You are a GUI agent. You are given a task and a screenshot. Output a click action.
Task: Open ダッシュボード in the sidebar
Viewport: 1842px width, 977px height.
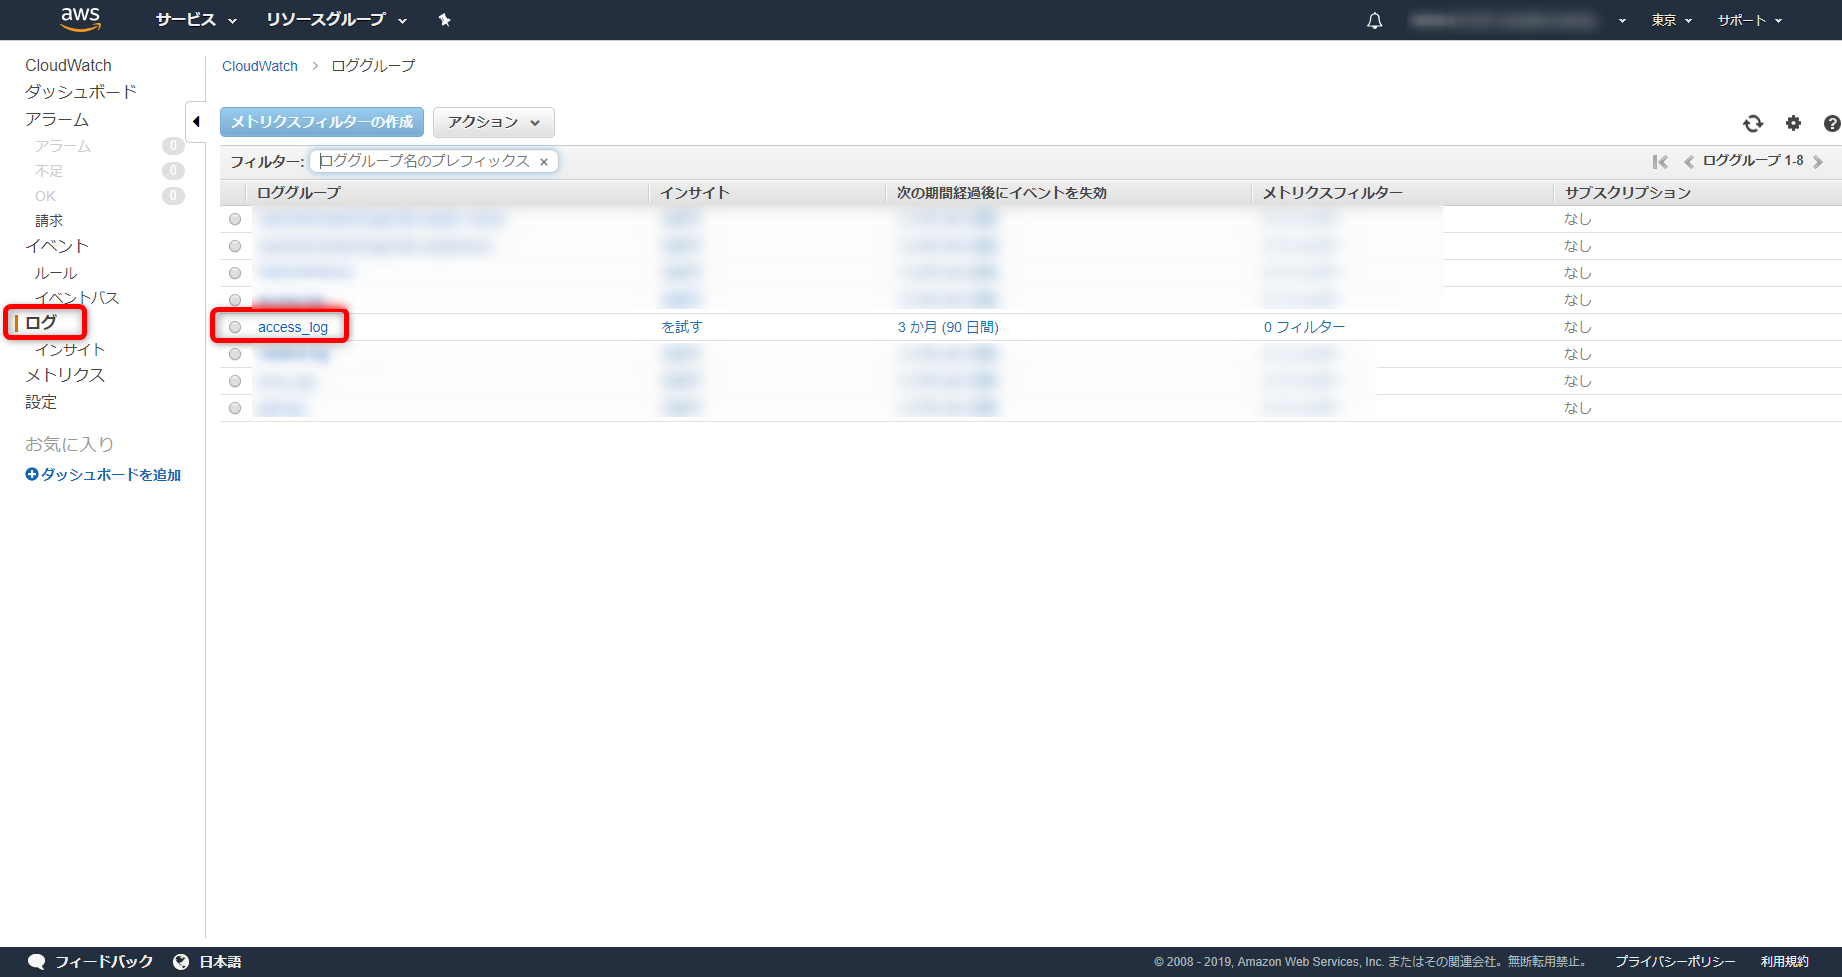pos(81,92)
